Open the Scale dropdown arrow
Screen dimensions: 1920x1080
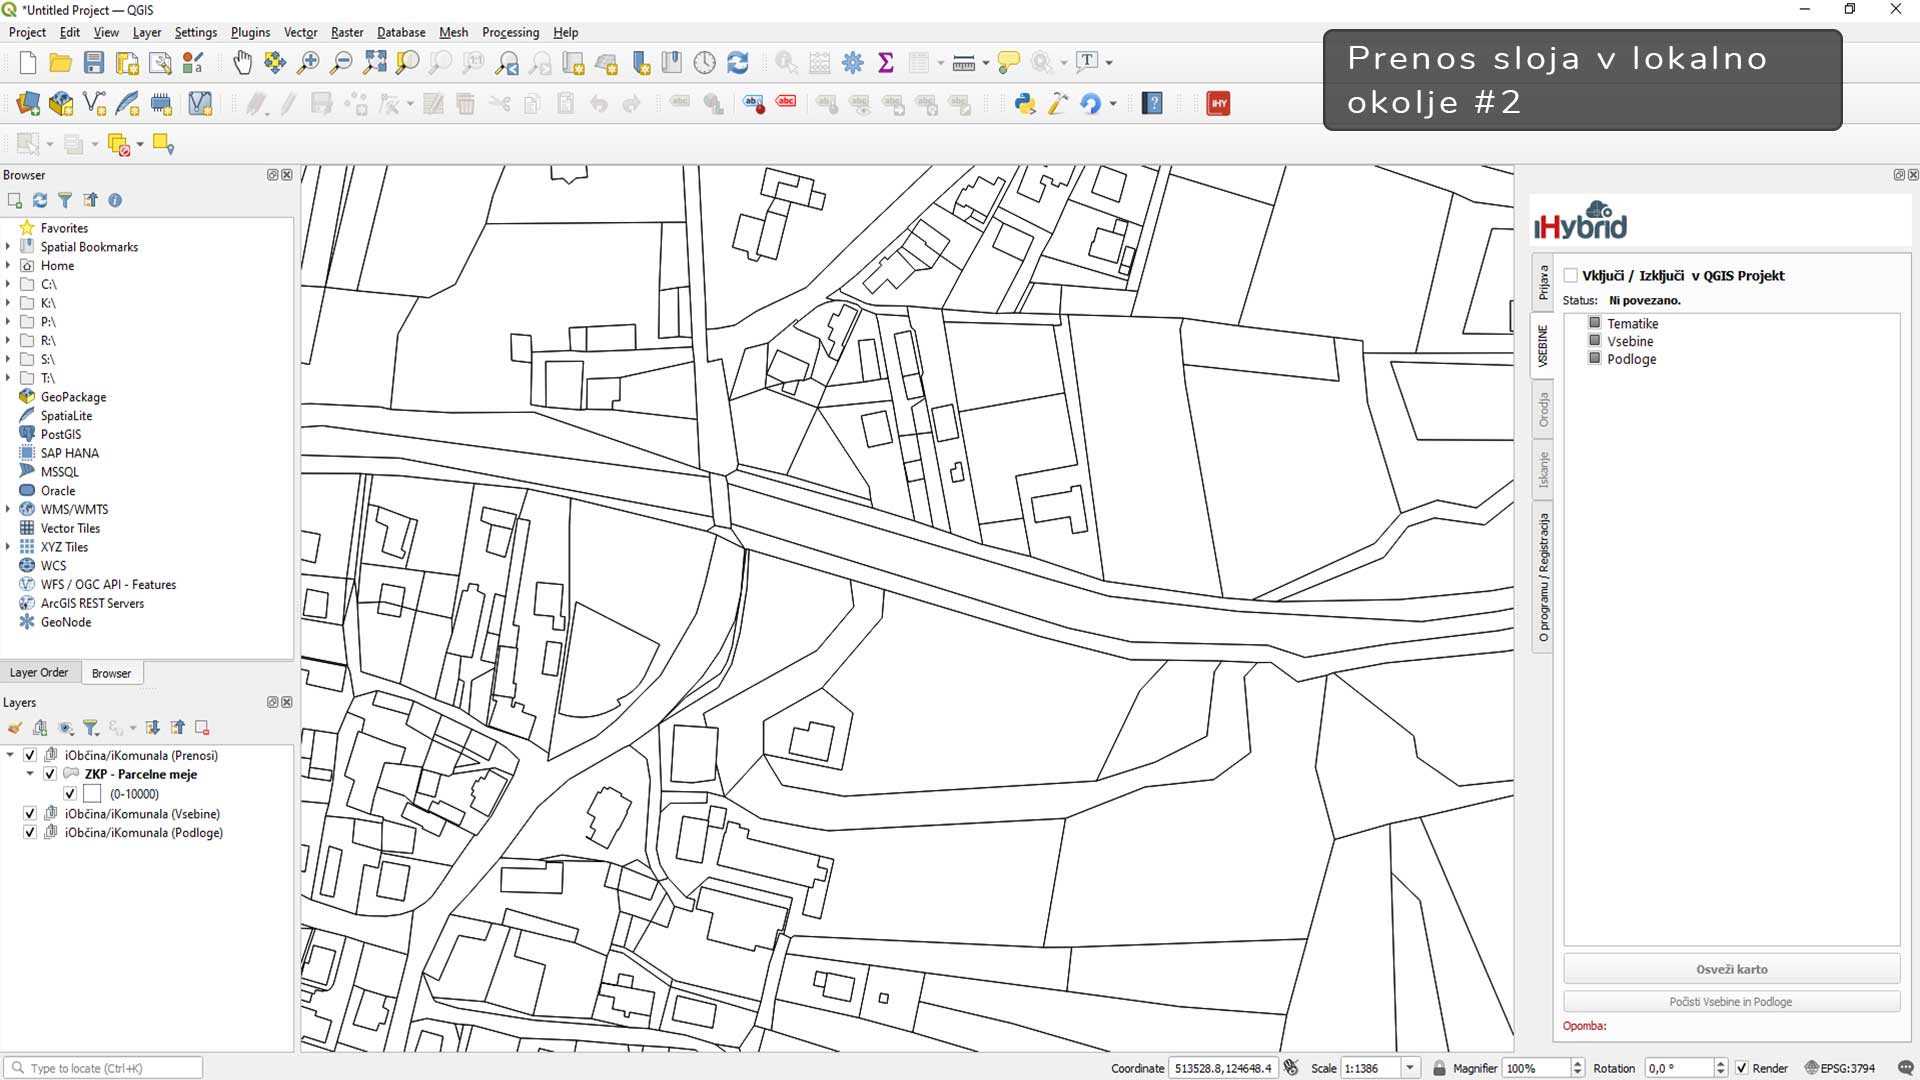(x=1410, y=1068)
